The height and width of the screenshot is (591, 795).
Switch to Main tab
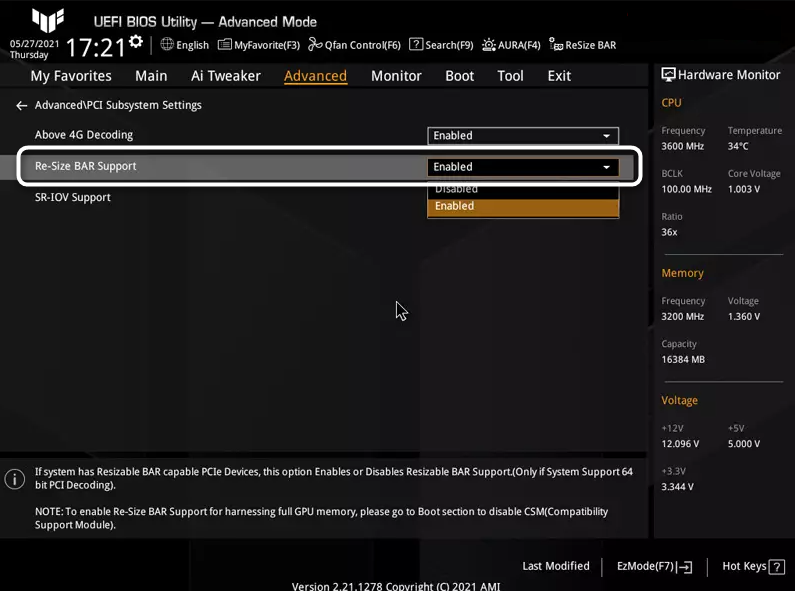pyautogui.click(x=151, y=76)
